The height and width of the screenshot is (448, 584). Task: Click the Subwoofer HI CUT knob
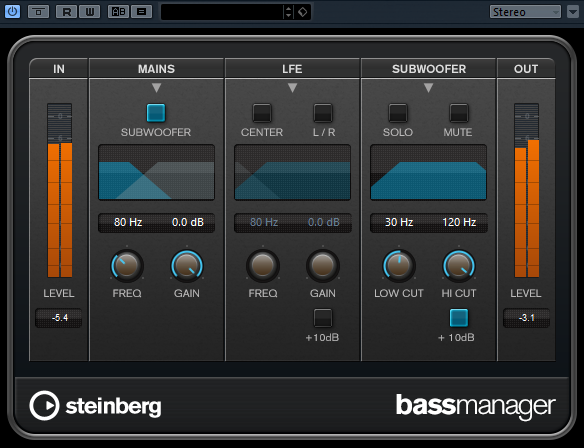[x=459, y=266]
